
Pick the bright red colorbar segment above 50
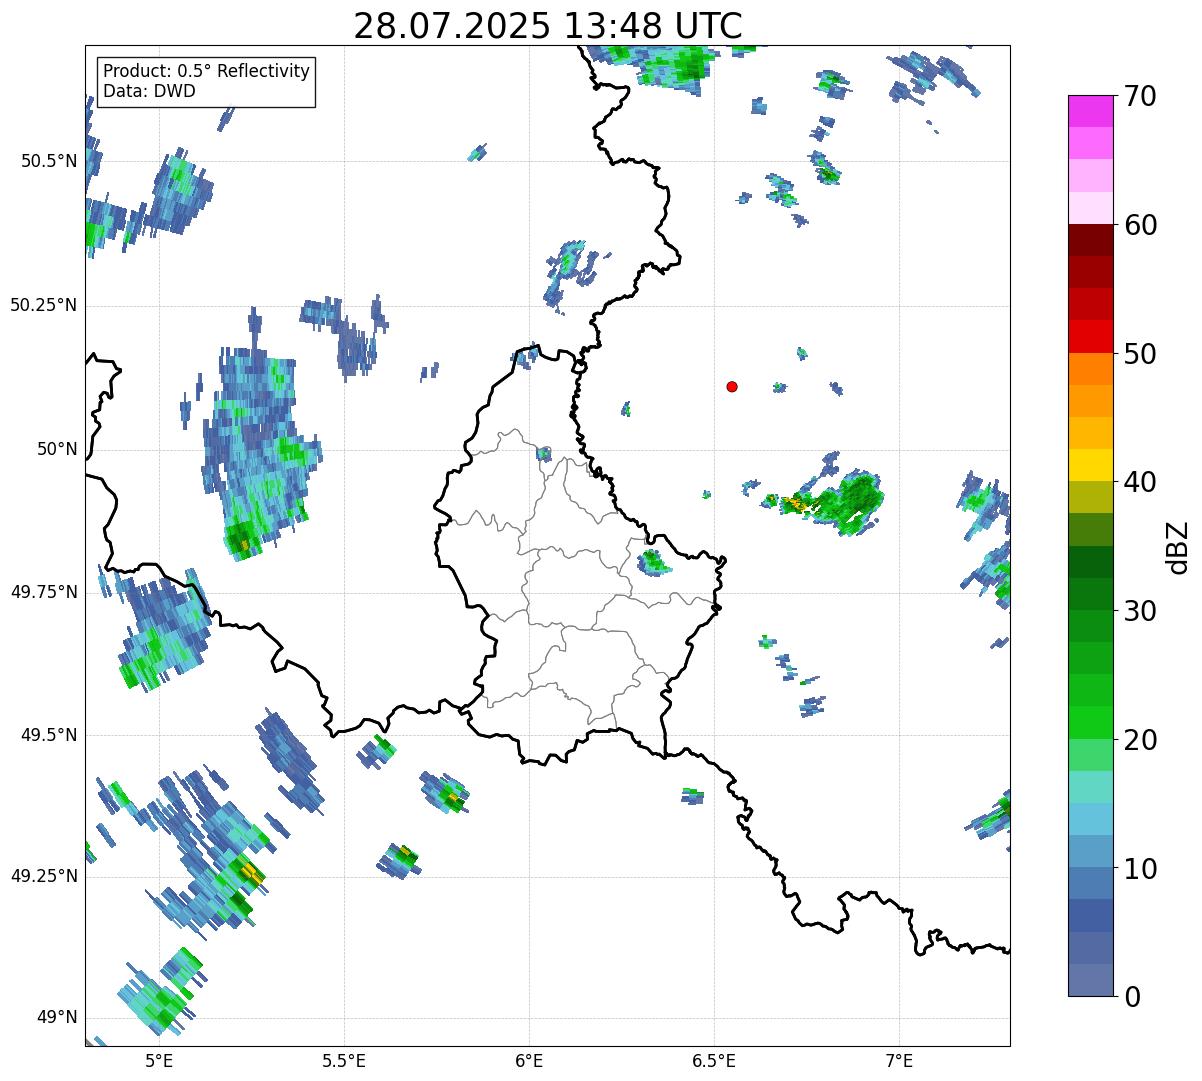click(x=1091, y=337)
